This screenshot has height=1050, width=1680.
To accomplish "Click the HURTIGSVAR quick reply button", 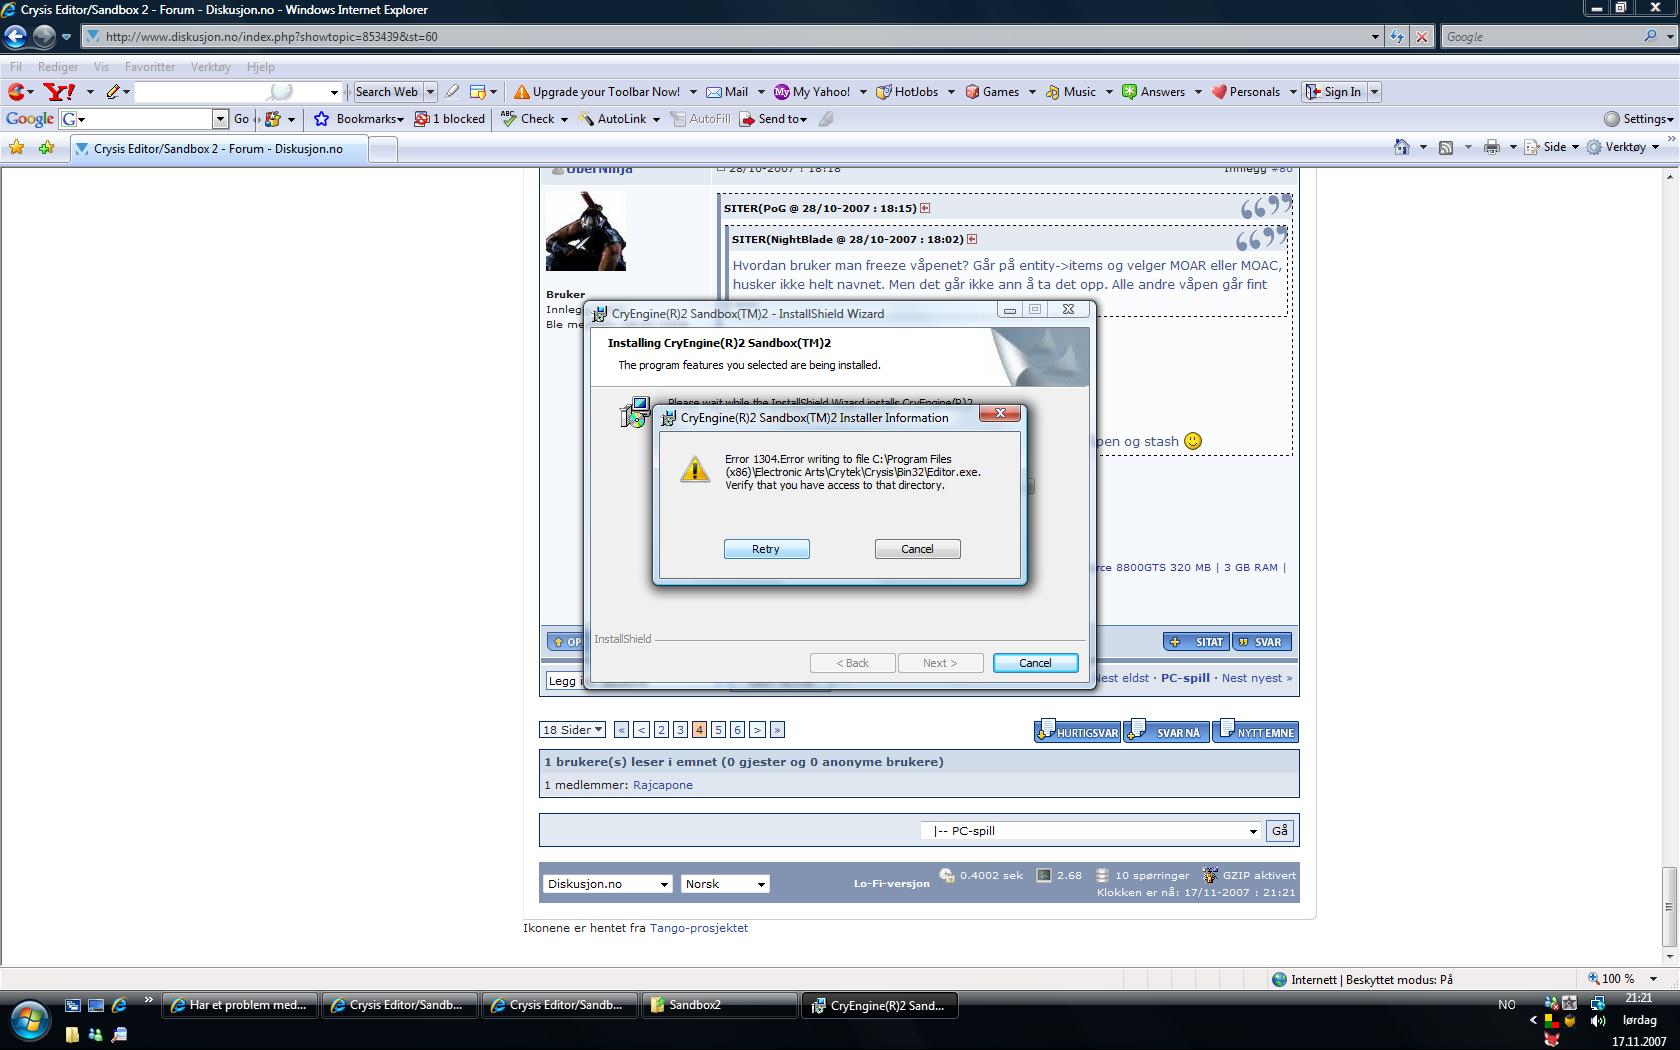I will (x=1078, y=732).
